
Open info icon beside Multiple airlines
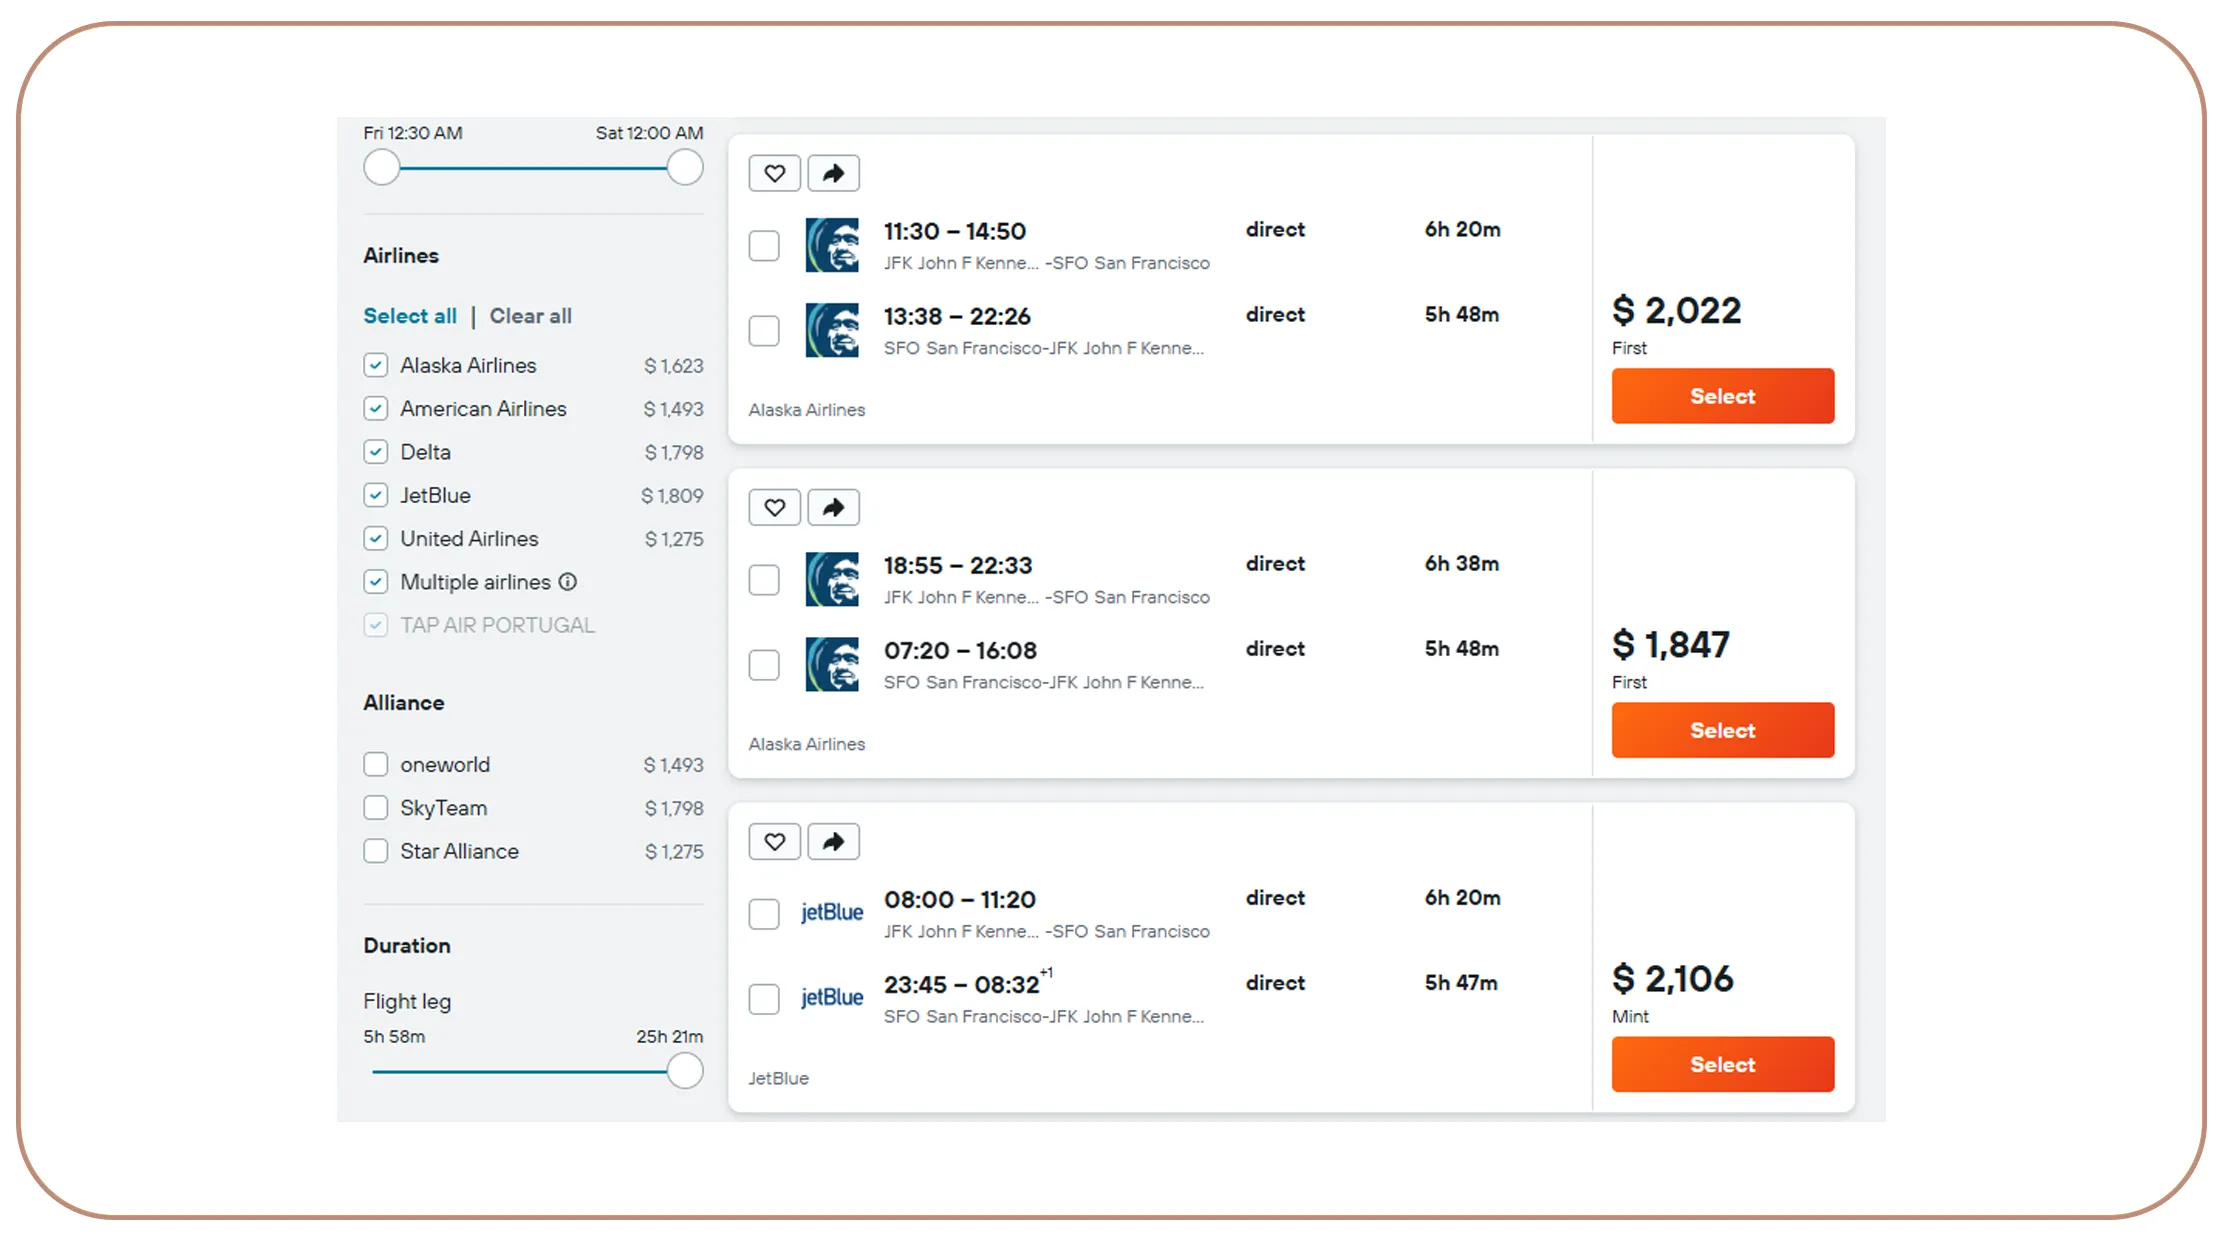tap(568, 581)
